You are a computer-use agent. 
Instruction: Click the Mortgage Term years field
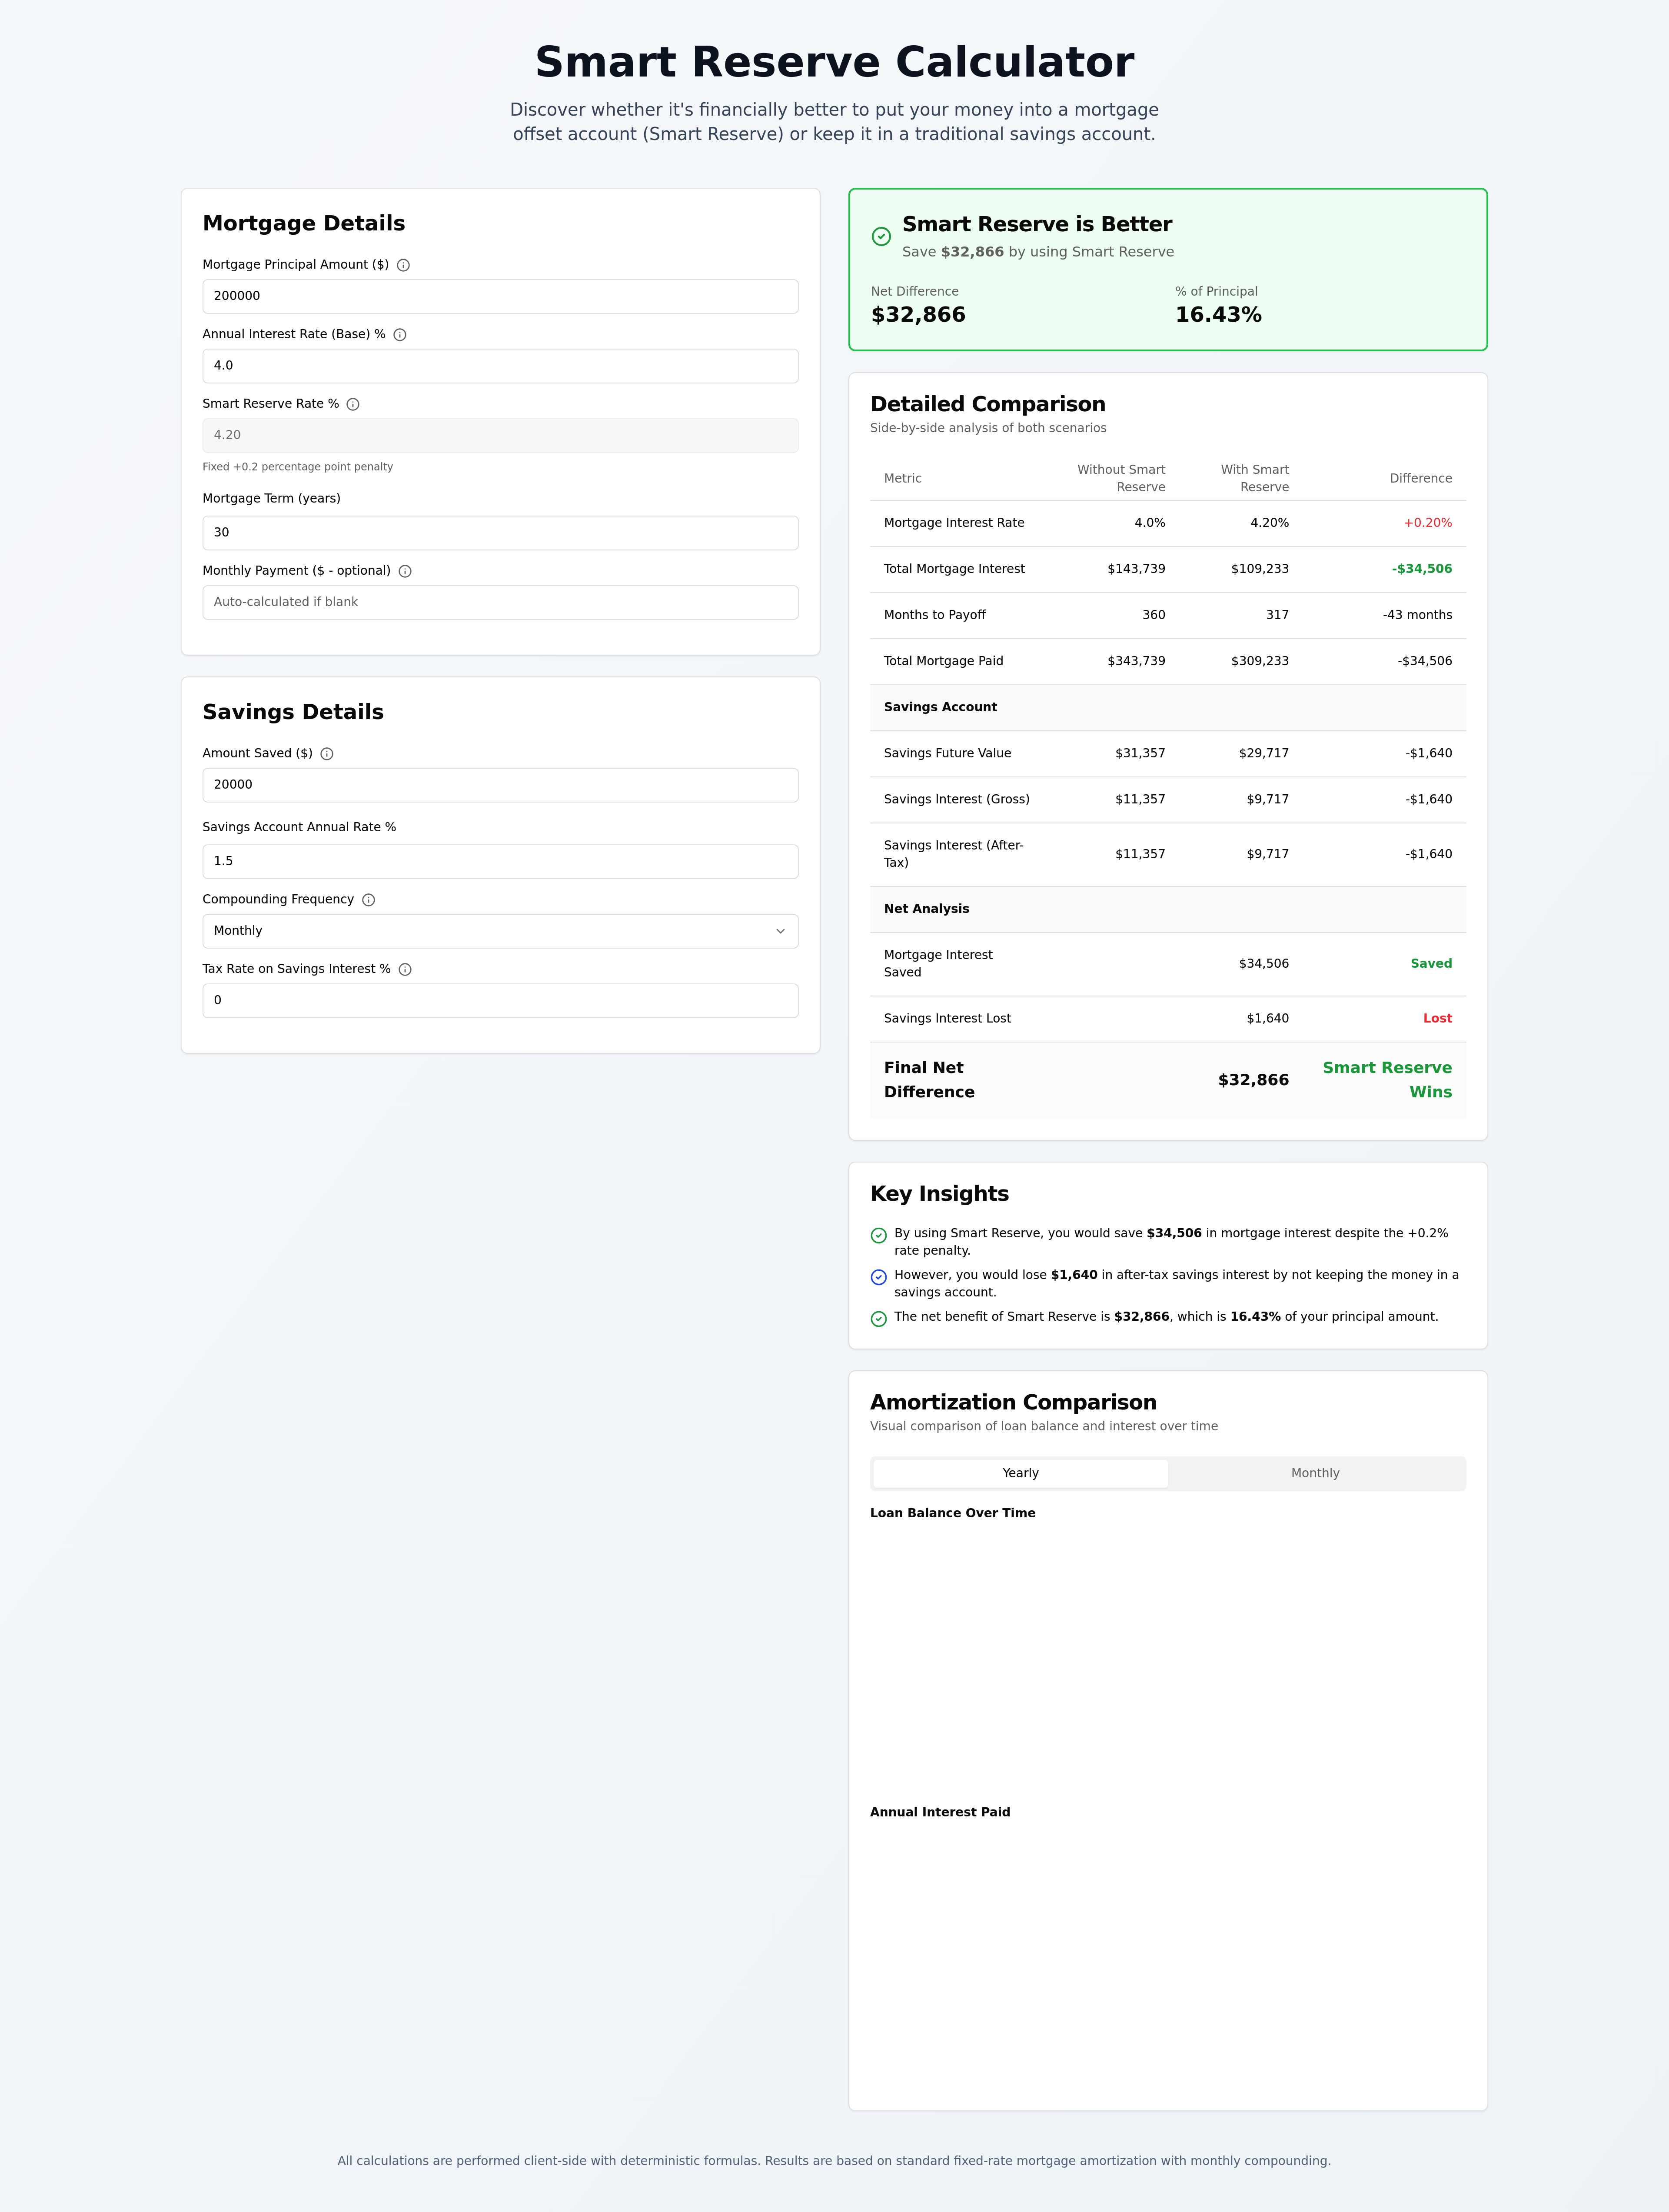pyautogui.click(x=500, y=533)
